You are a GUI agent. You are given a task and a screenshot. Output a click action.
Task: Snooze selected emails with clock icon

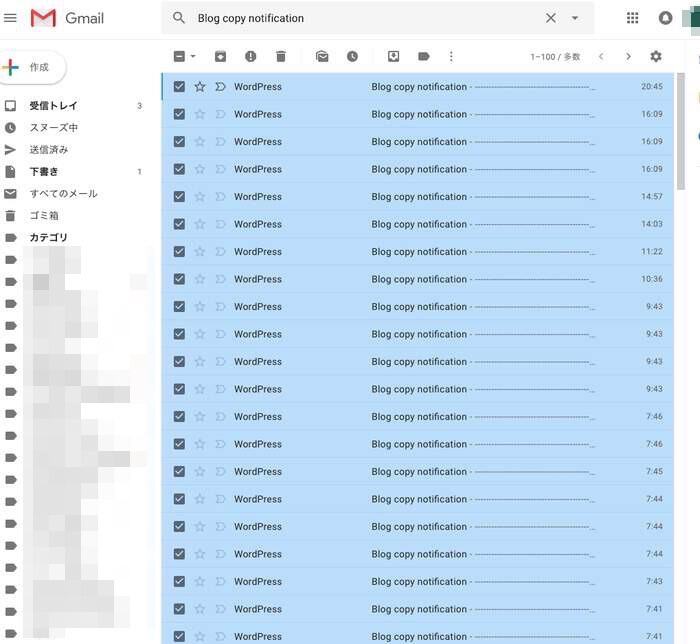click(352, 57)
